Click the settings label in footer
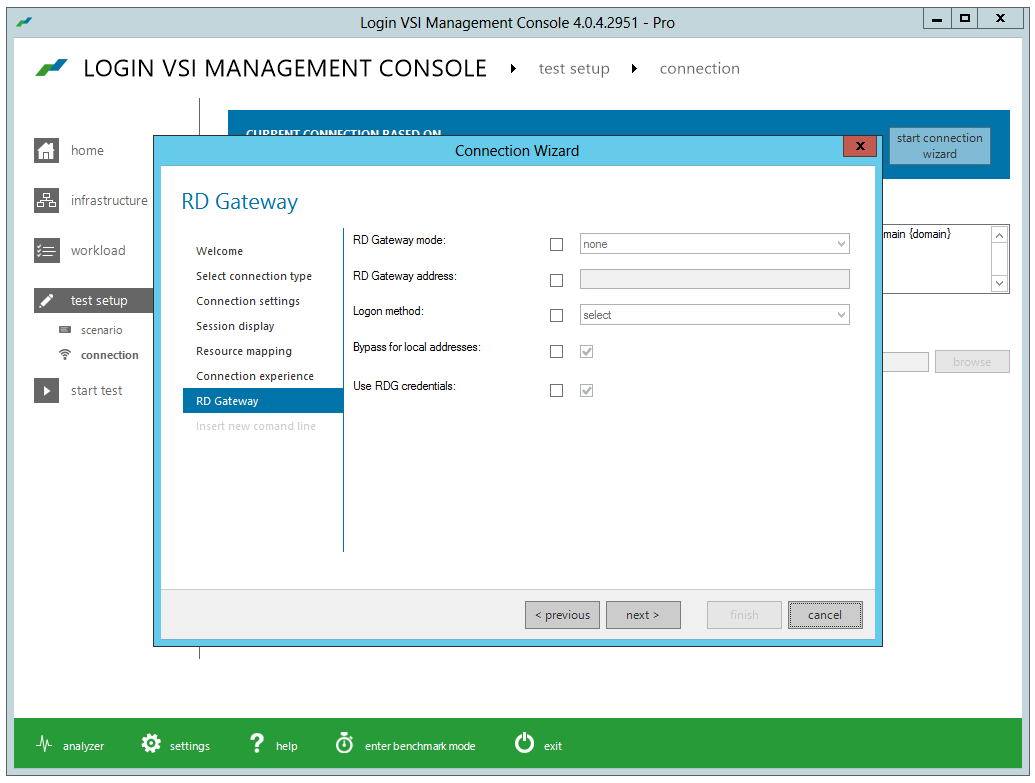The width and height of the screenshot is (1035, 783). coord(189,746)
